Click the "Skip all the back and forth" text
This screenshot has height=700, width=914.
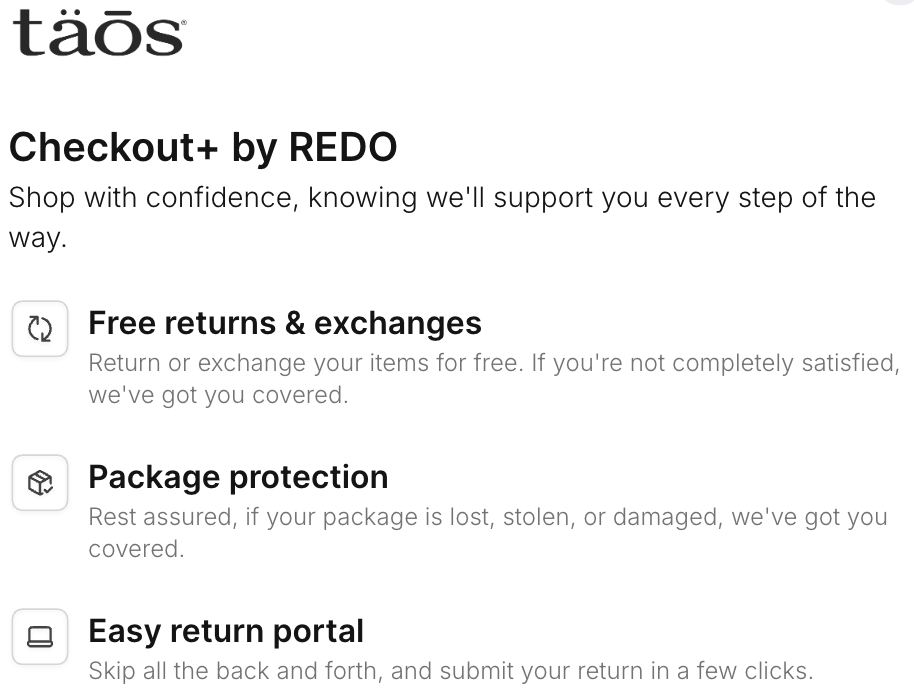point(262,670)
